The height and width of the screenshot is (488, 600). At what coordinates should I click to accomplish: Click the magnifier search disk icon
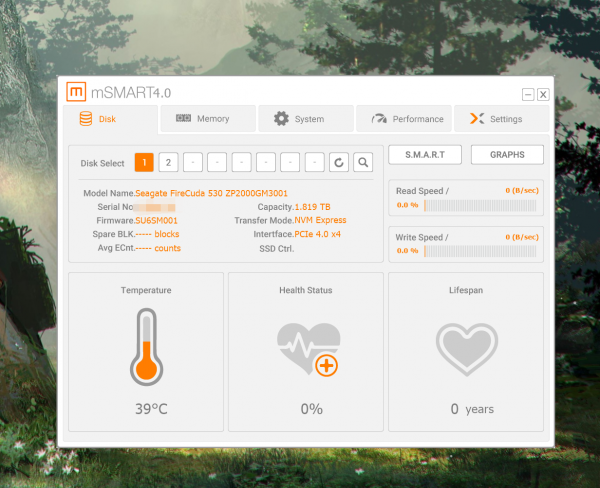tap(363, 162)
